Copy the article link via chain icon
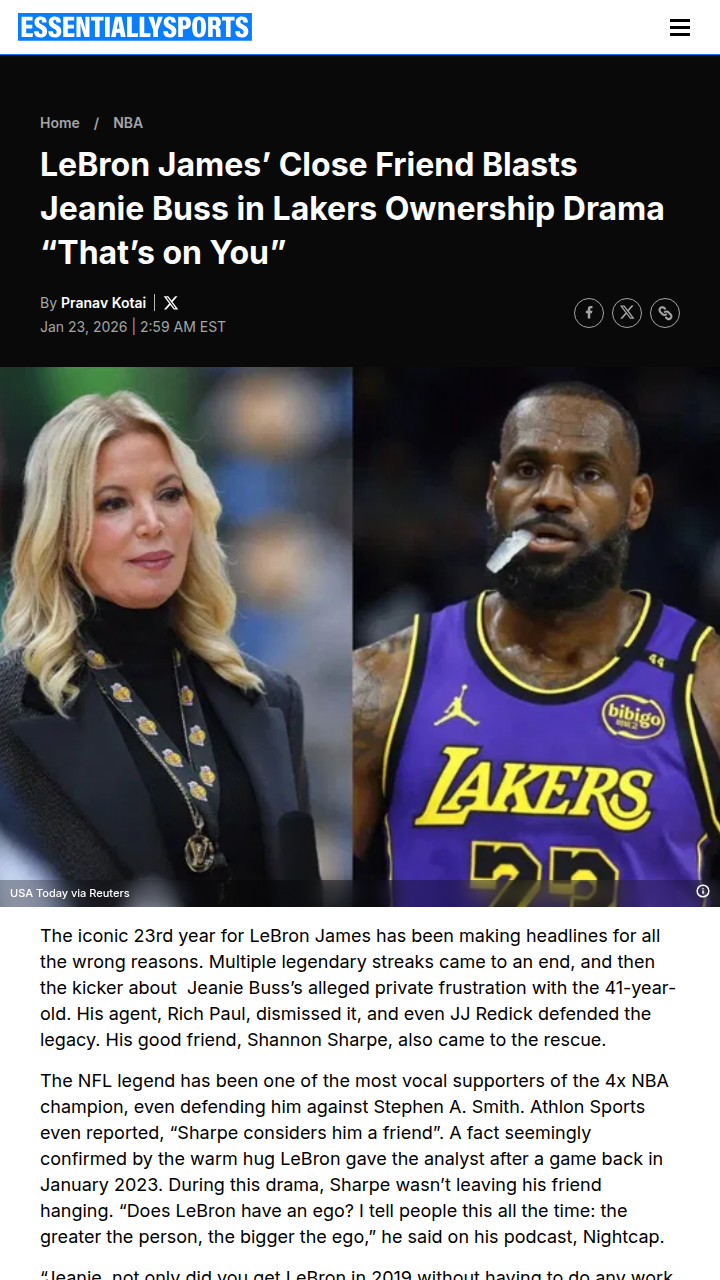 [665, 313]
